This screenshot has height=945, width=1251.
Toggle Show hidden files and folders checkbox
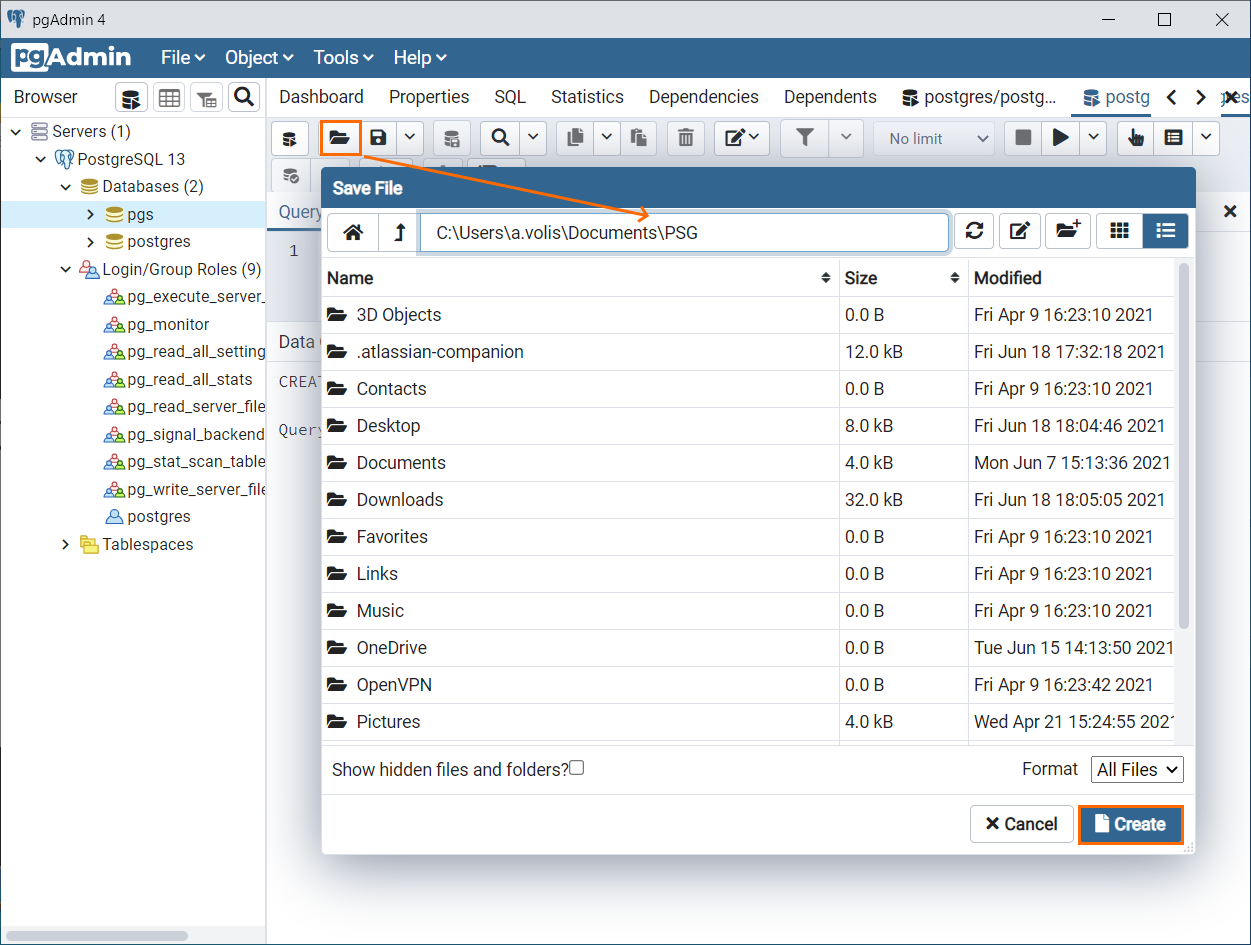pyautogui.click(x=576, y=768)
